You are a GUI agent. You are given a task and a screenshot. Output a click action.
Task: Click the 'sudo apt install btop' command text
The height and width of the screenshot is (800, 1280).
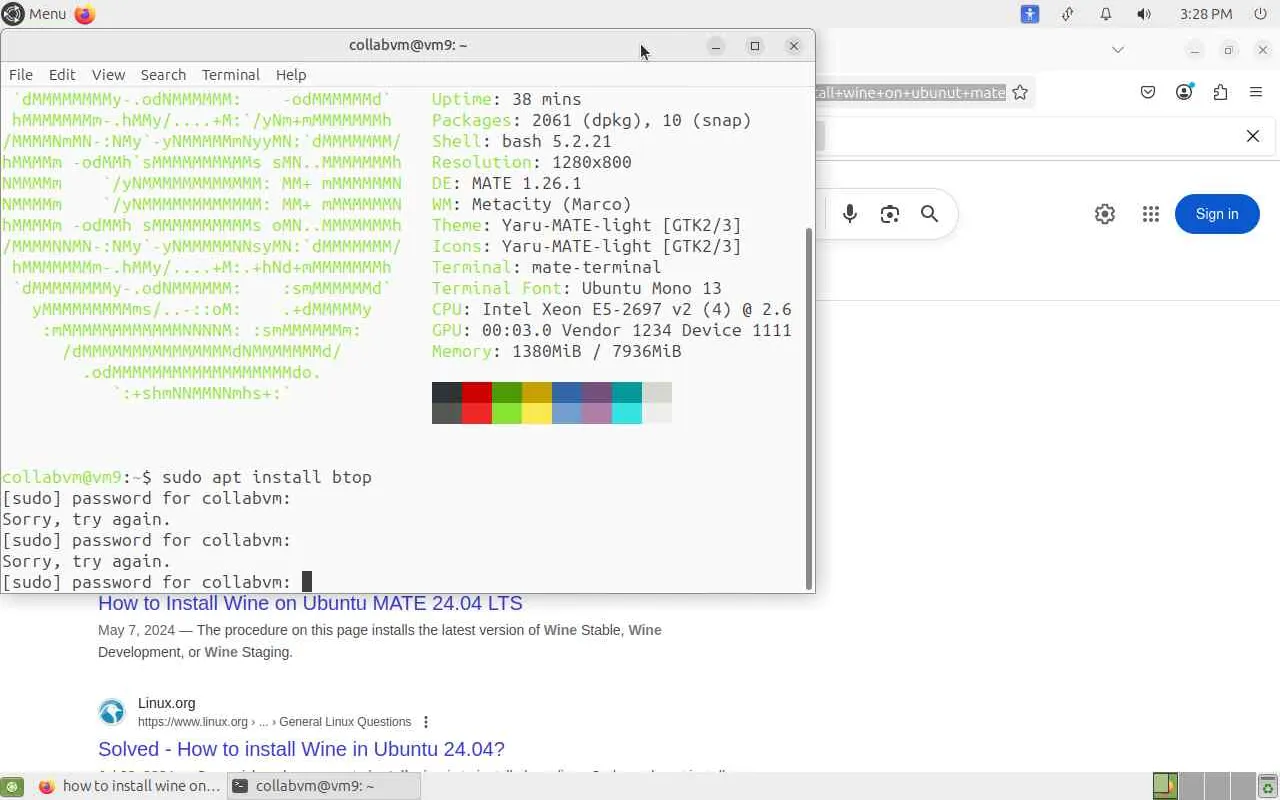267,477
